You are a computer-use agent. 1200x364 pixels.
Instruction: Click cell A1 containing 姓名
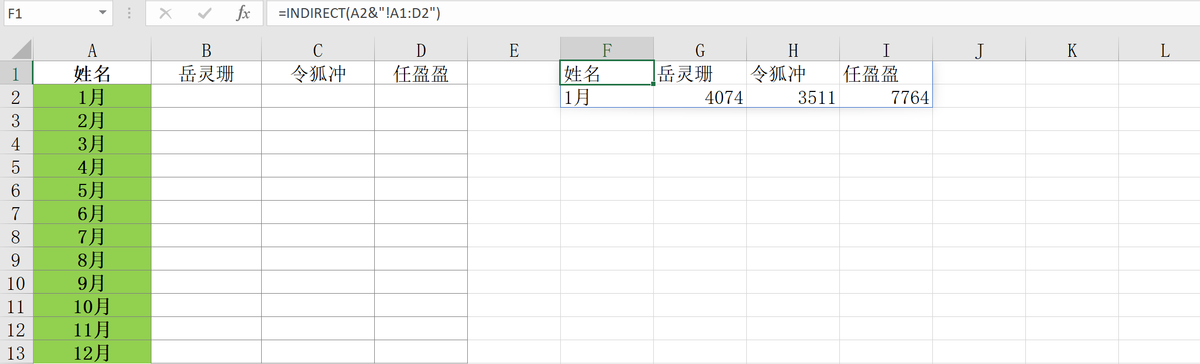click(x=92, y=73)
